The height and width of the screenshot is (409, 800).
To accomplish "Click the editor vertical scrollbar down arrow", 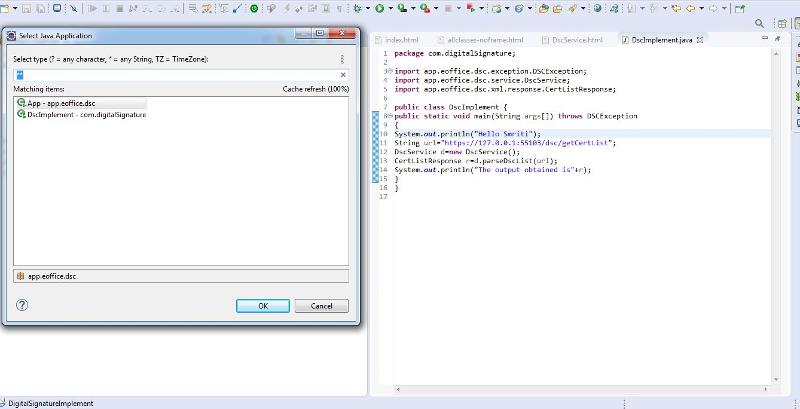I will coord(776,379).
